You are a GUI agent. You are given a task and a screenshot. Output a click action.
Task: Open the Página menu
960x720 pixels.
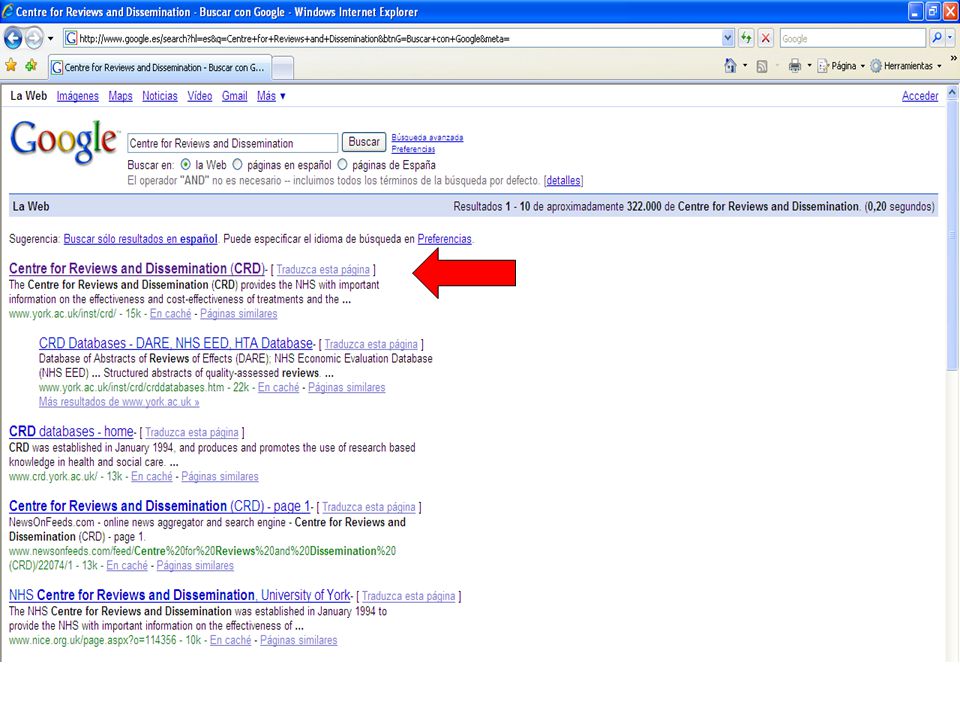841,66
